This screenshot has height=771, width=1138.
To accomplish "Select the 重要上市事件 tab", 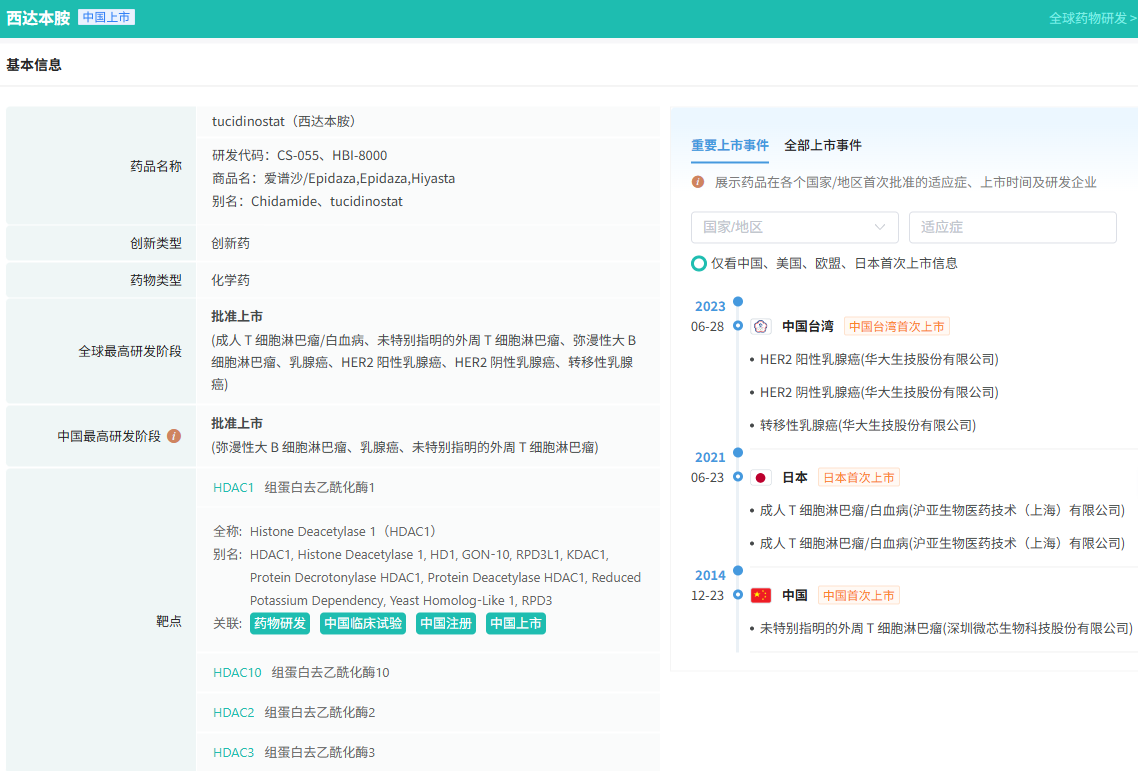I will [x=730, y=145].
